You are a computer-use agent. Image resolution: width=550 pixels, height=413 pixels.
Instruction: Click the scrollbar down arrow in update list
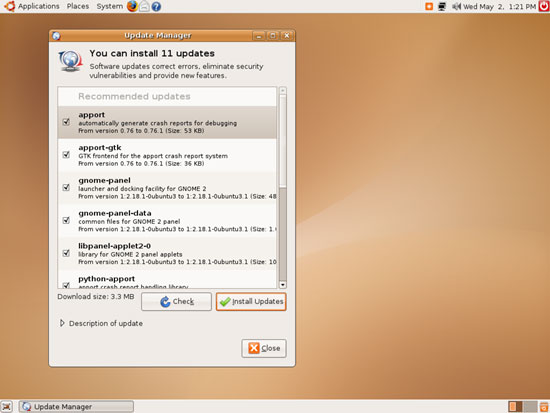(283, 285)
